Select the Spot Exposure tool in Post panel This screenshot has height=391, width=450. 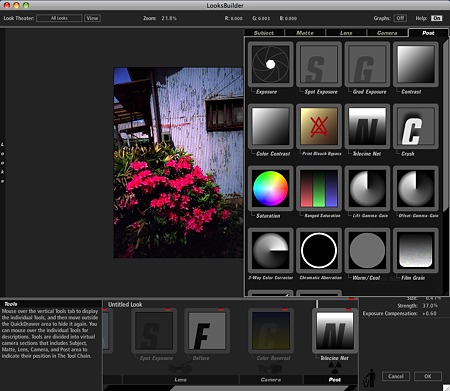click(319, 64)
